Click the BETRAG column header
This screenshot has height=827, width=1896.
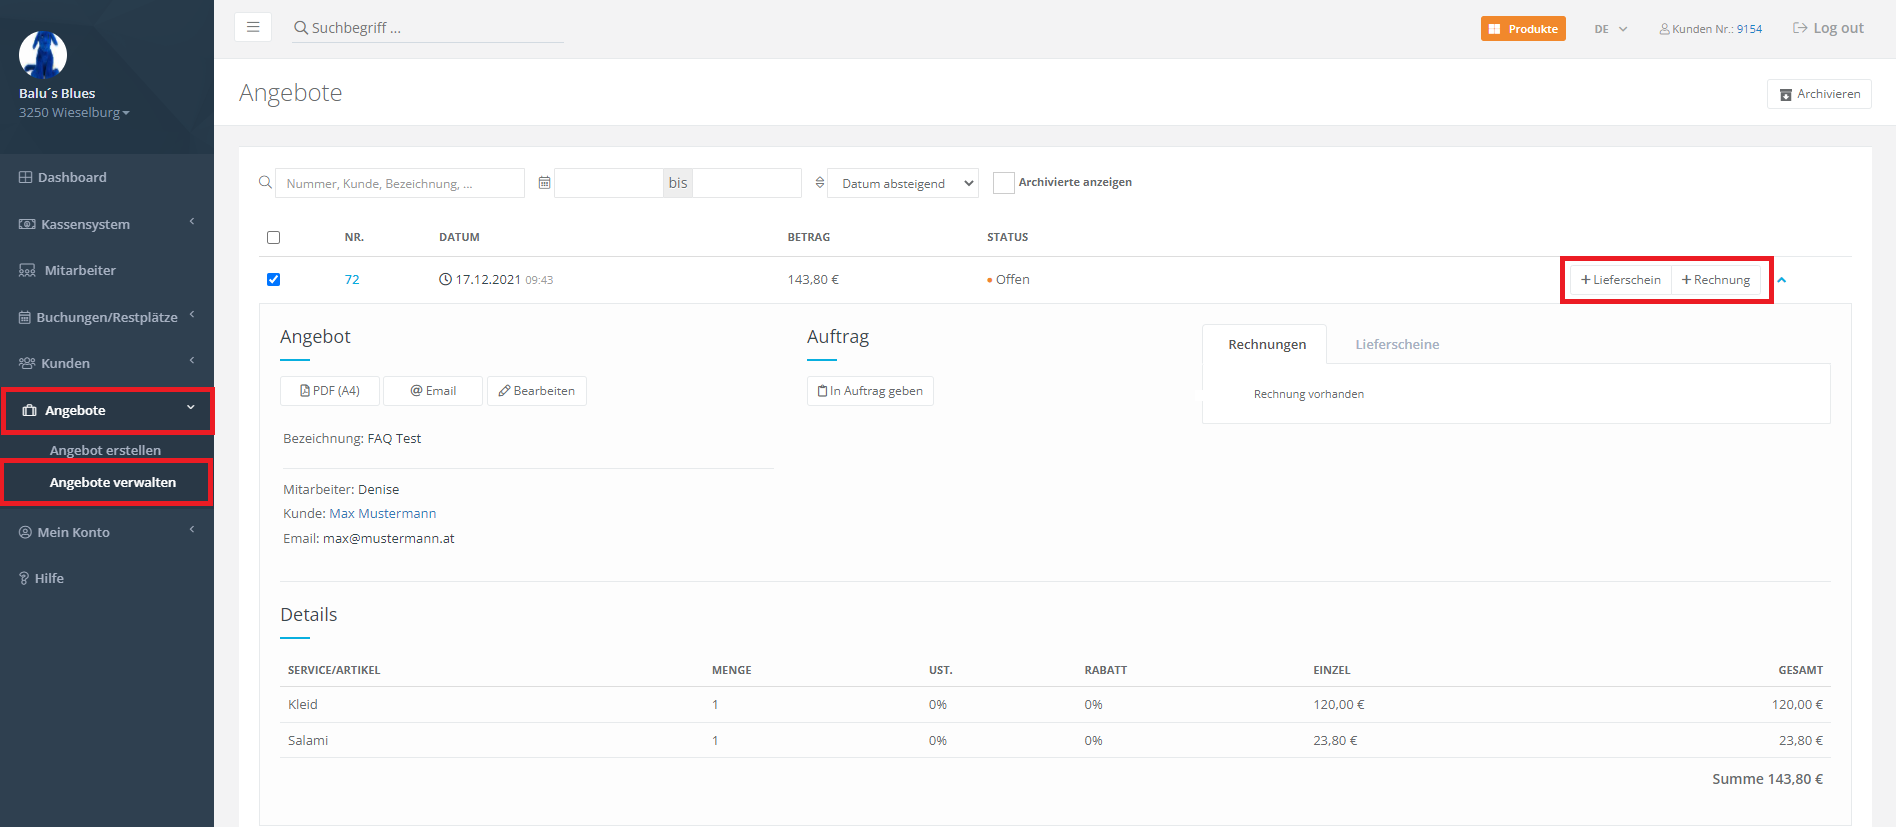point(809,237)
